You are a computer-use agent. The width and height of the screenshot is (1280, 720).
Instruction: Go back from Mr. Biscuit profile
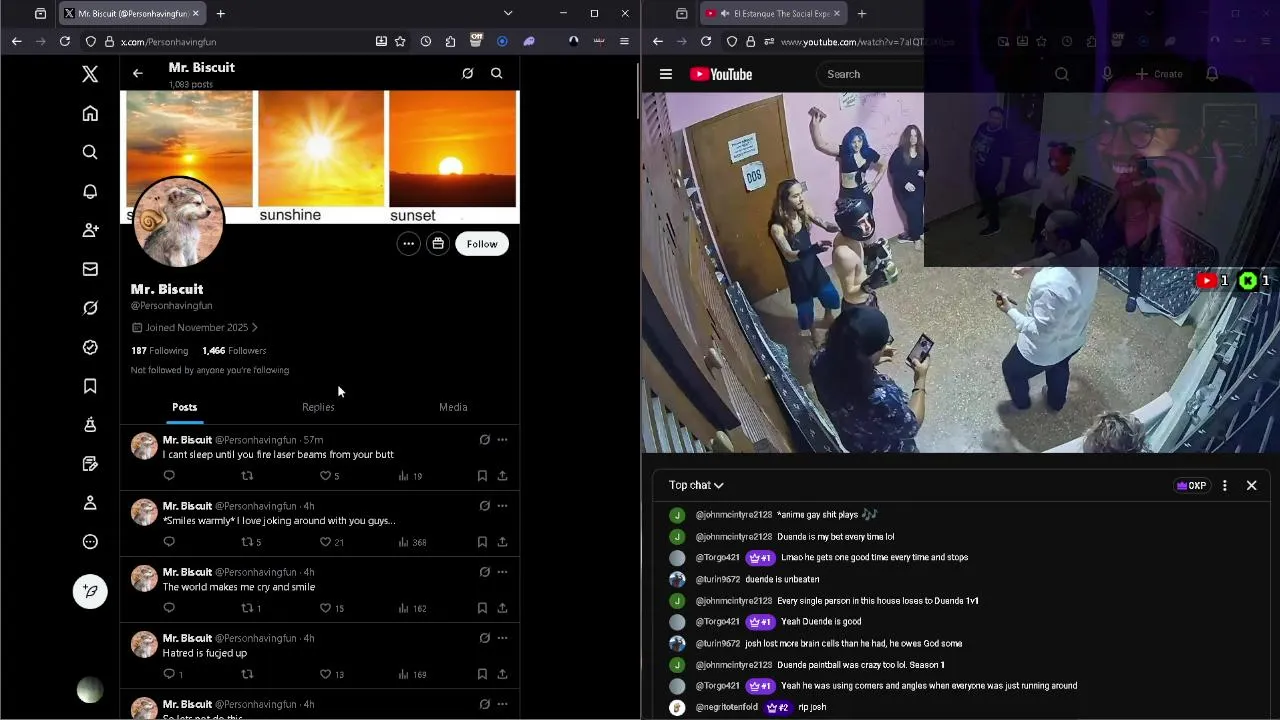[138, 73]
